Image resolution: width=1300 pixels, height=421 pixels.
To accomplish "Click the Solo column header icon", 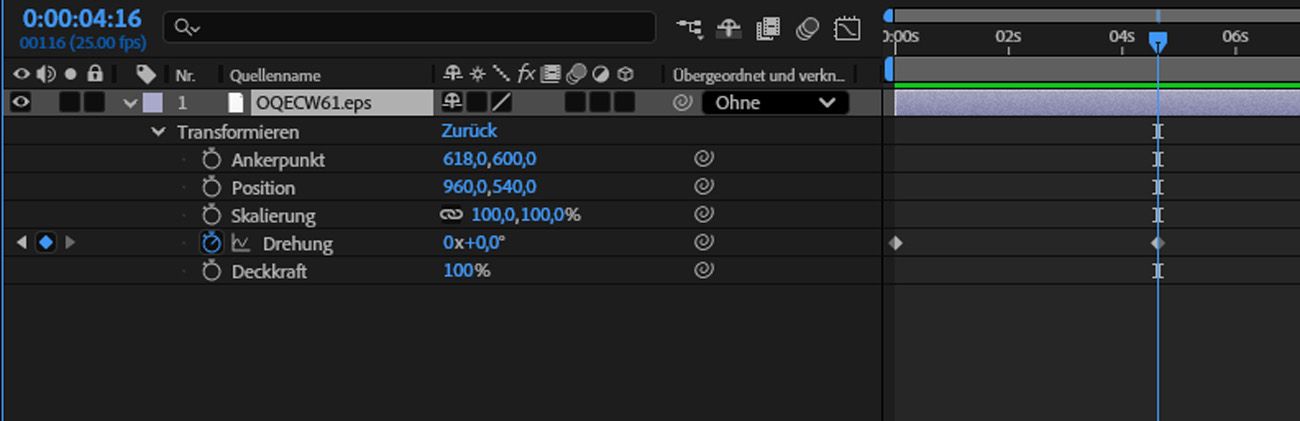I will coord(70,74).
